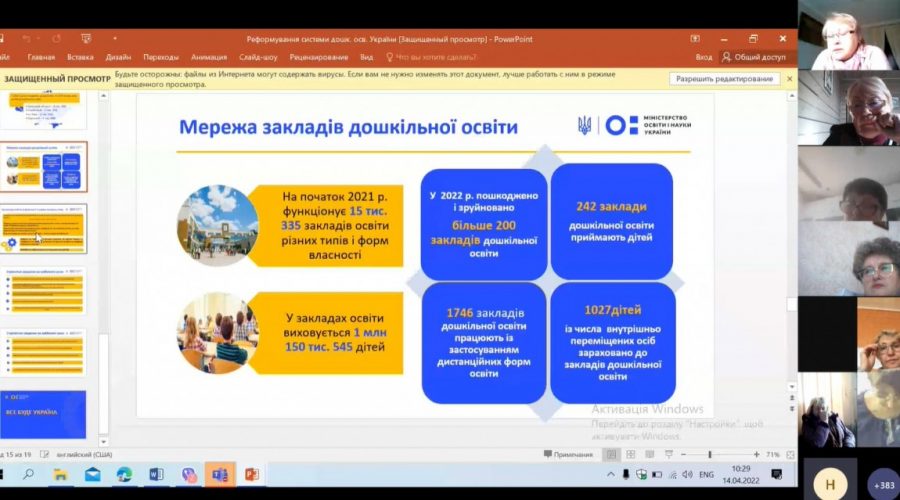Click the H participant avatar
900x500 pixels.
[830, 485]
